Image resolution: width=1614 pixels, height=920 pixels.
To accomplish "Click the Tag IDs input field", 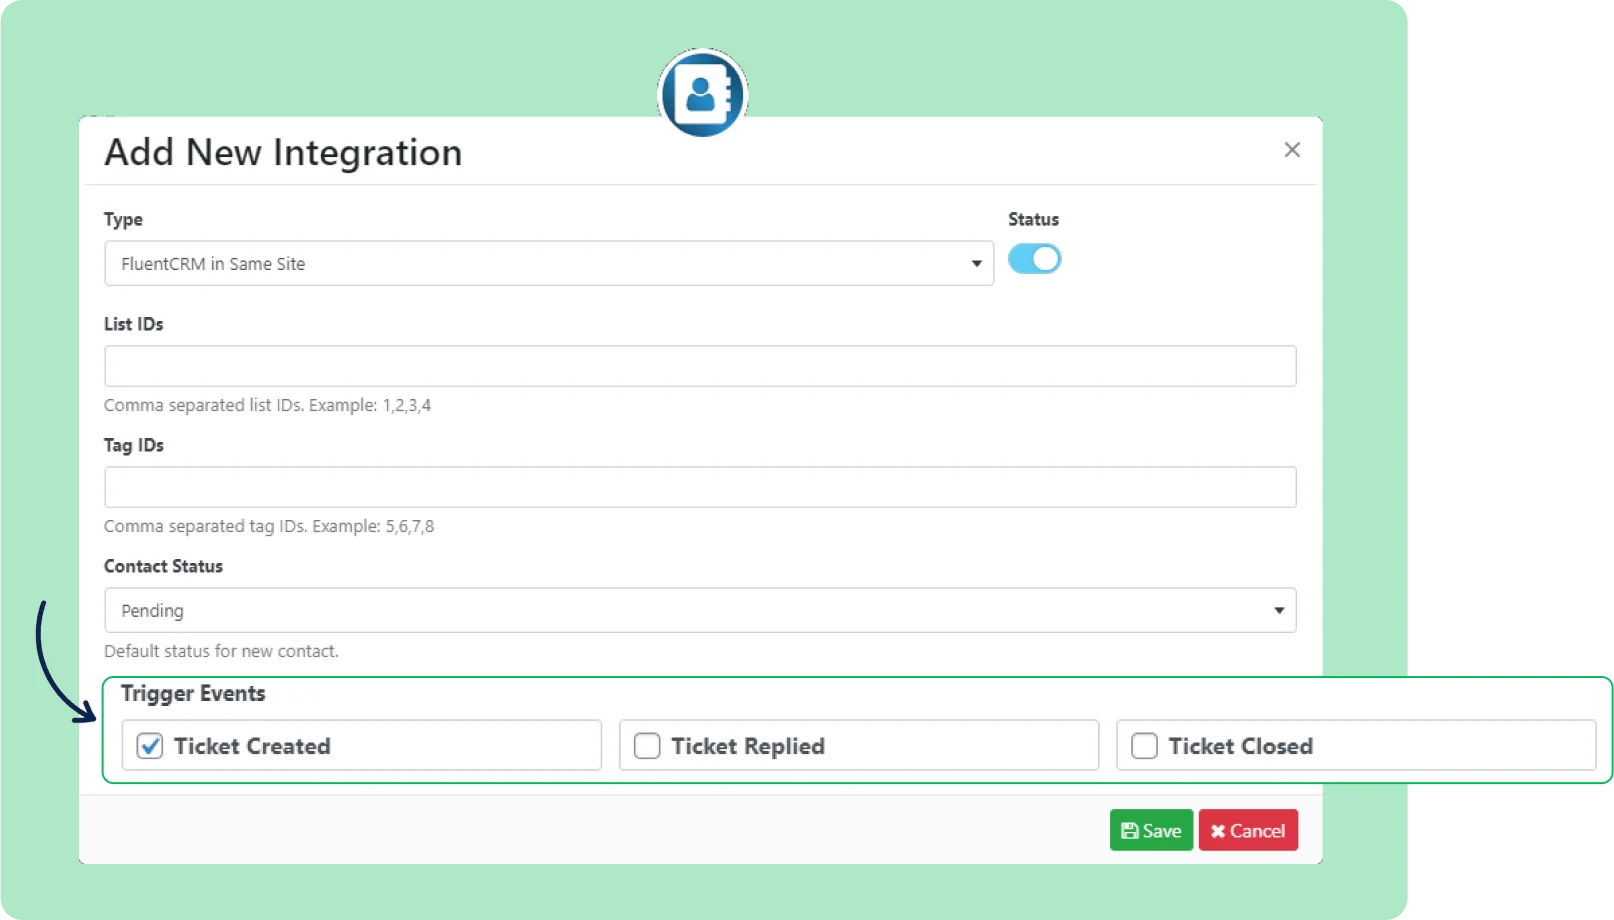I will [700, 487].
